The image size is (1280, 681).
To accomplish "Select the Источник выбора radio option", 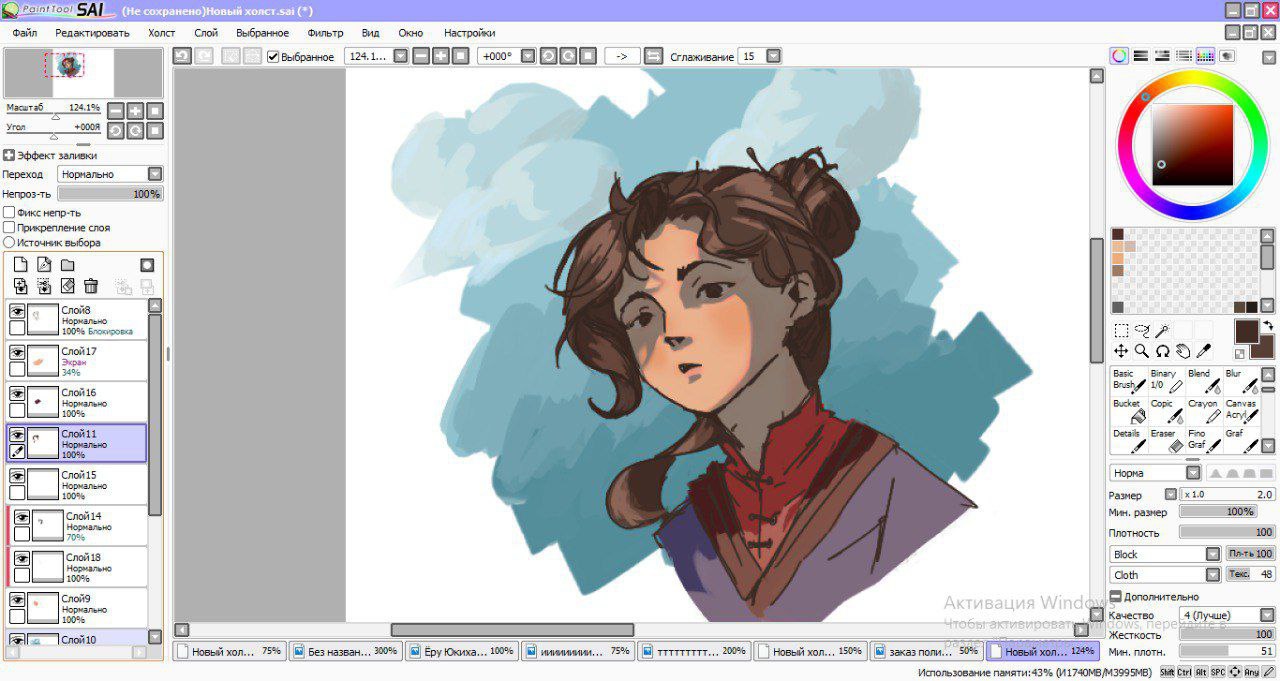I will click(9, 242).
